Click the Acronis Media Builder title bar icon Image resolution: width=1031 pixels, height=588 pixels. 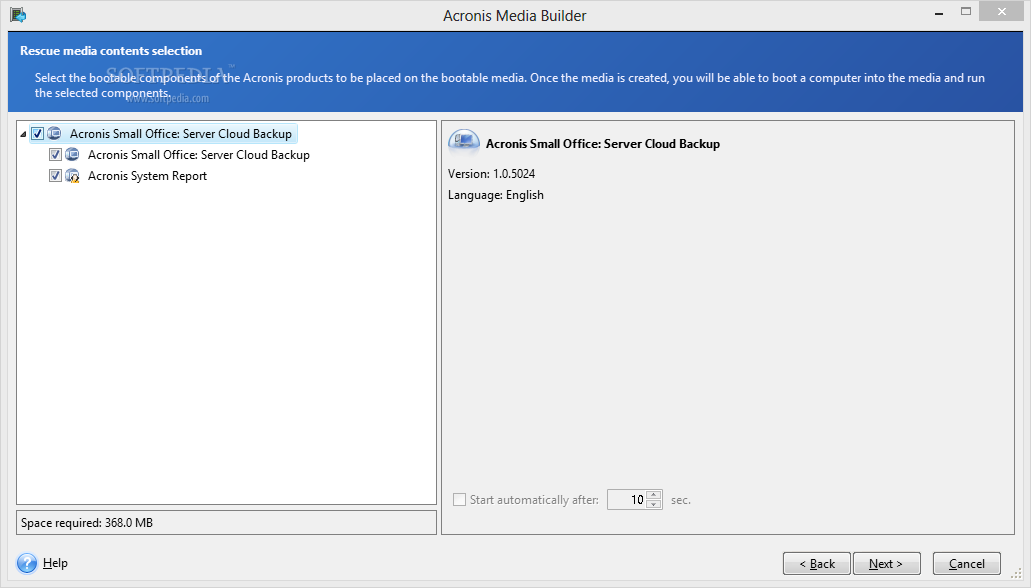(18, 14)
